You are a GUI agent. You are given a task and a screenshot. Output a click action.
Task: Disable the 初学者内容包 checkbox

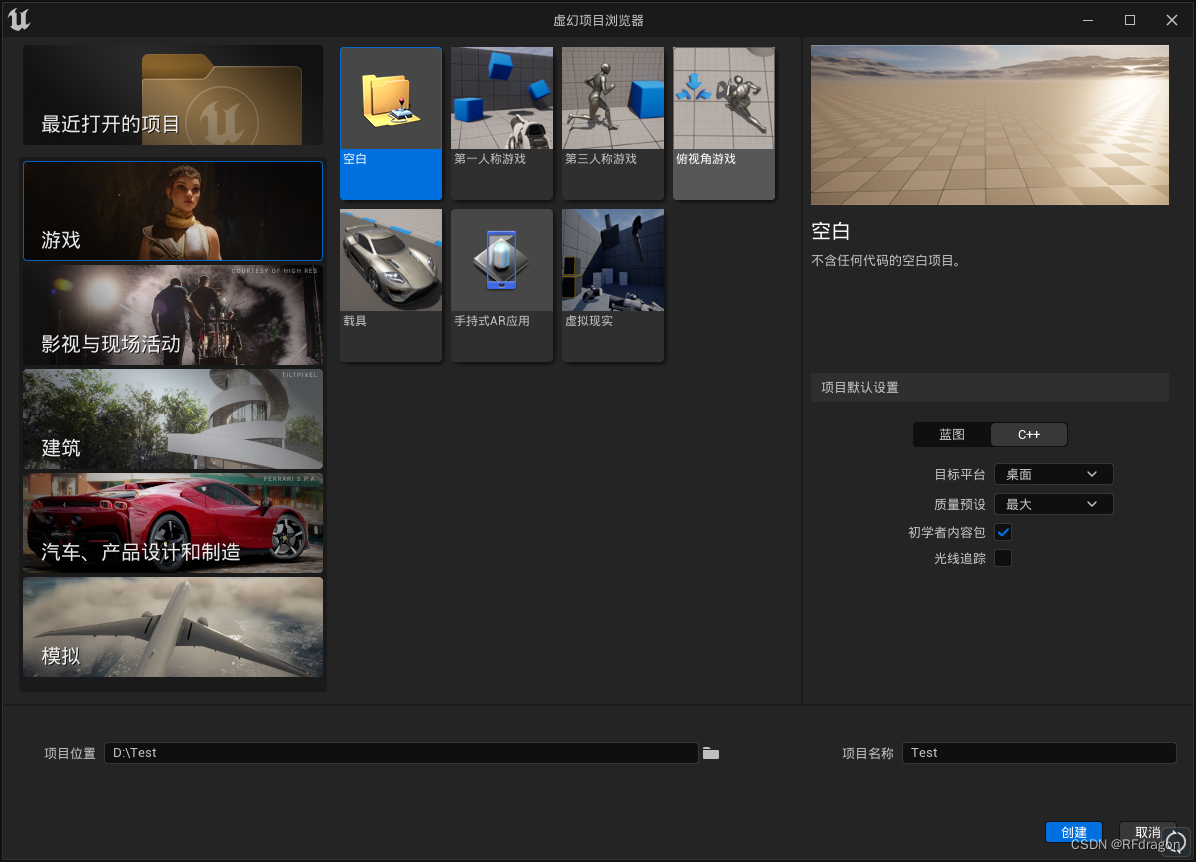[1002, 532]
